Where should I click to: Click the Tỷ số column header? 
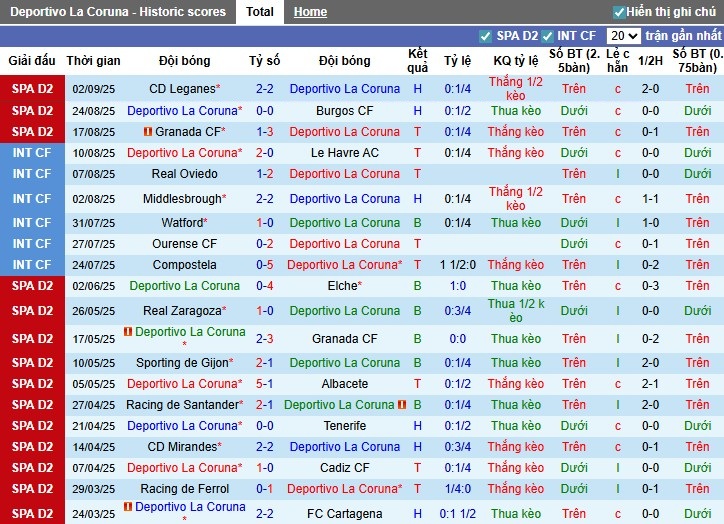click(x=264, y=61)
